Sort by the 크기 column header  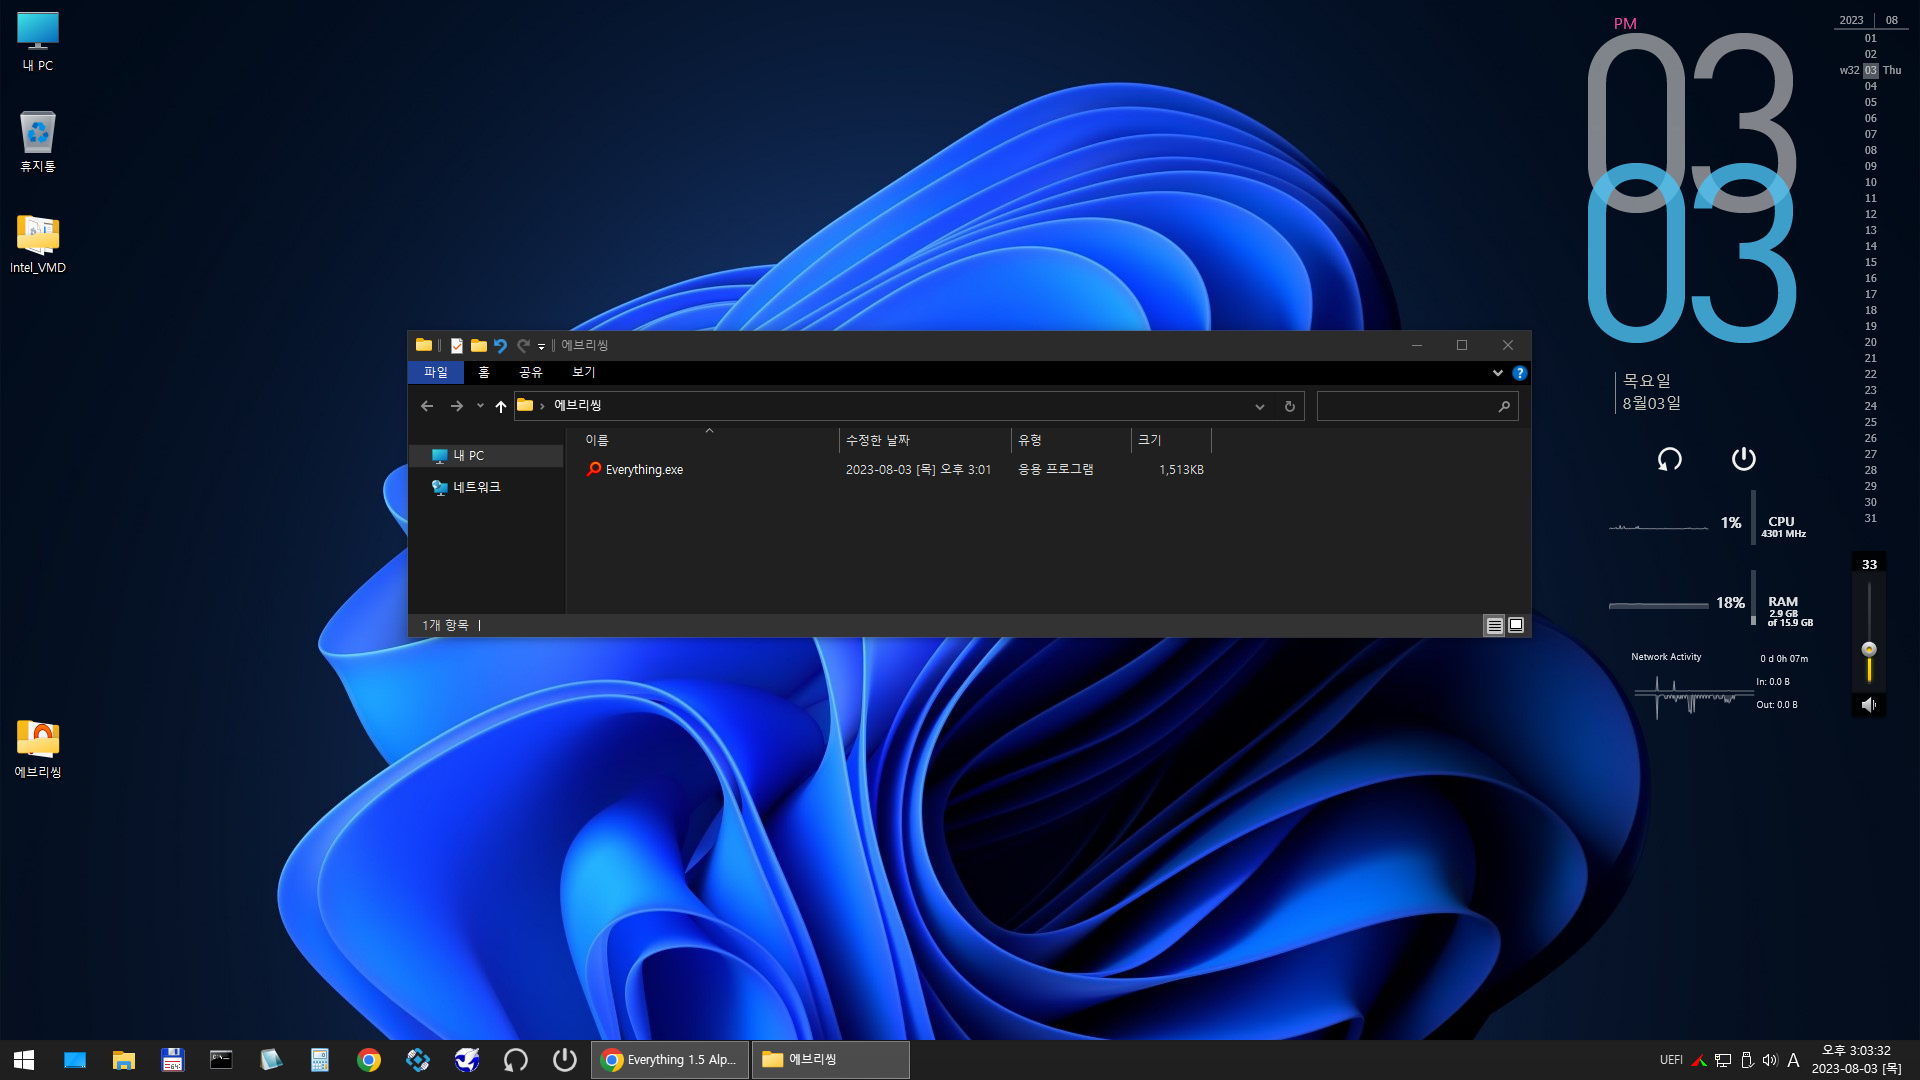(1171, 440)
